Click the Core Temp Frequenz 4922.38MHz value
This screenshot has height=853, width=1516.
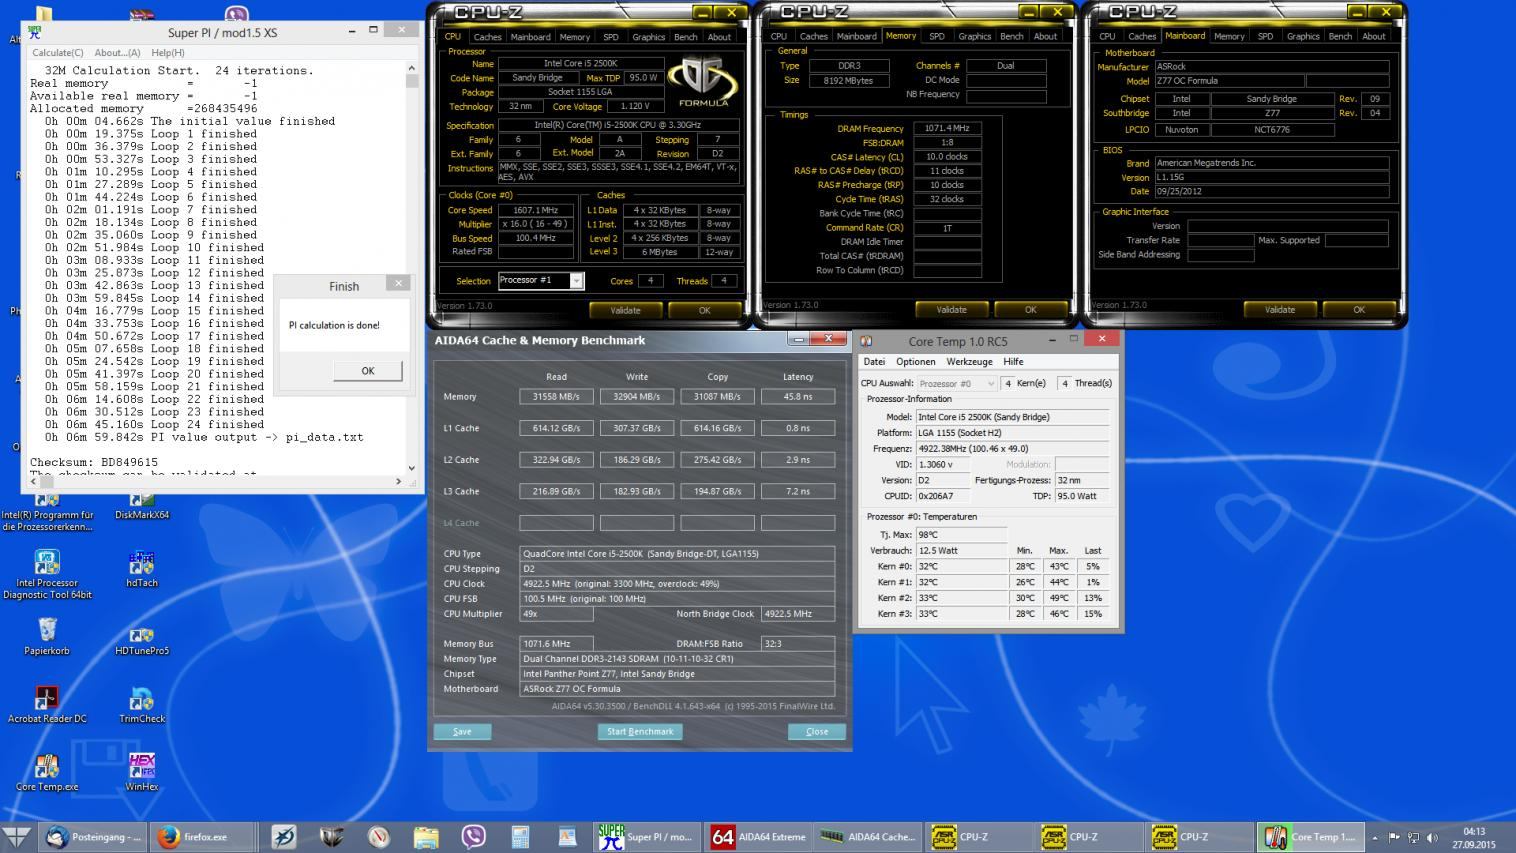1012,448
